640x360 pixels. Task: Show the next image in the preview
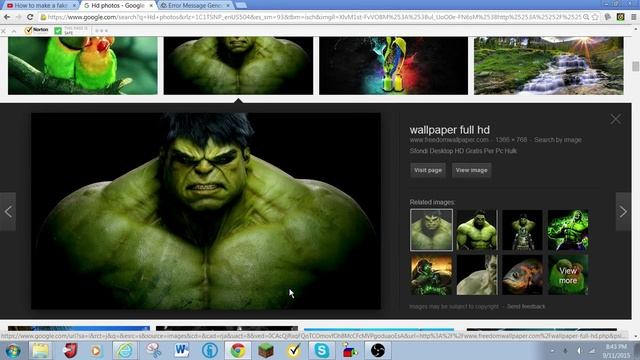pos(623,211)
